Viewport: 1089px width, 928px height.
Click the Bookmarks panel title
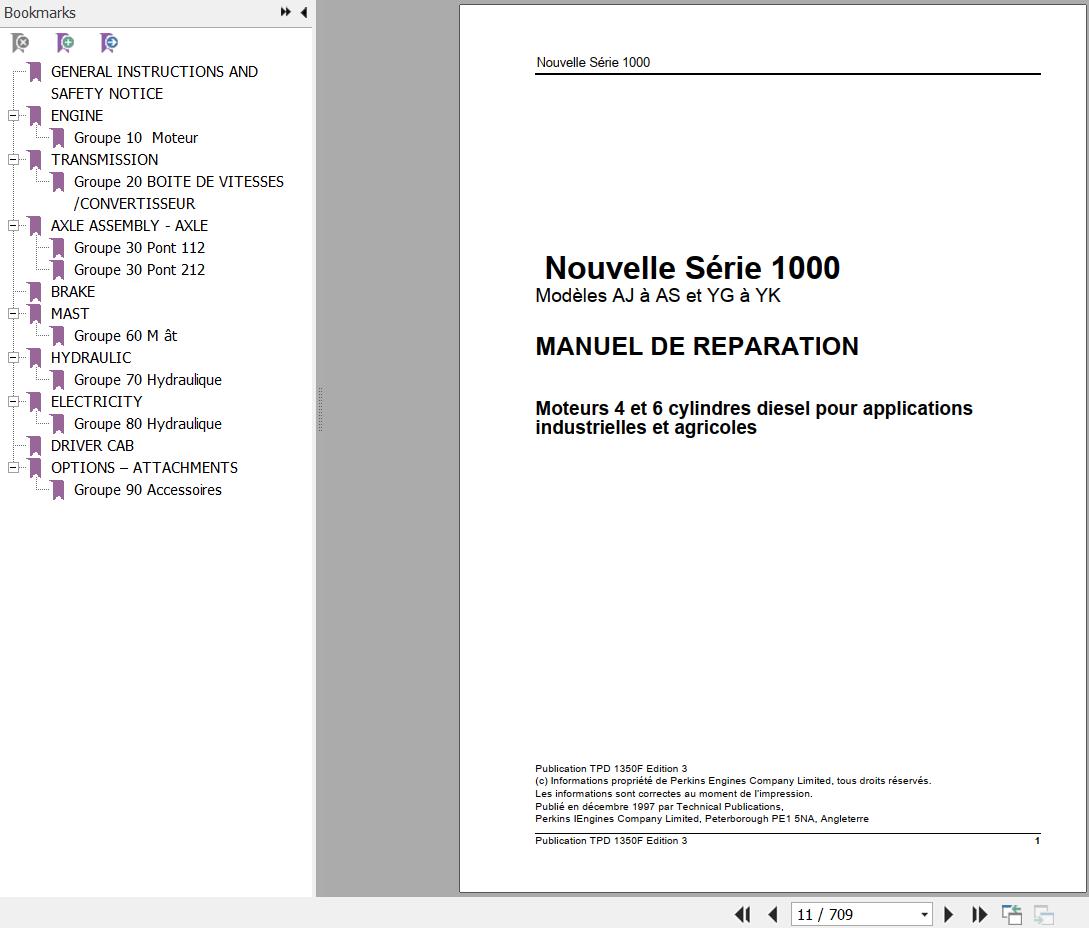[x=40, y=13]
